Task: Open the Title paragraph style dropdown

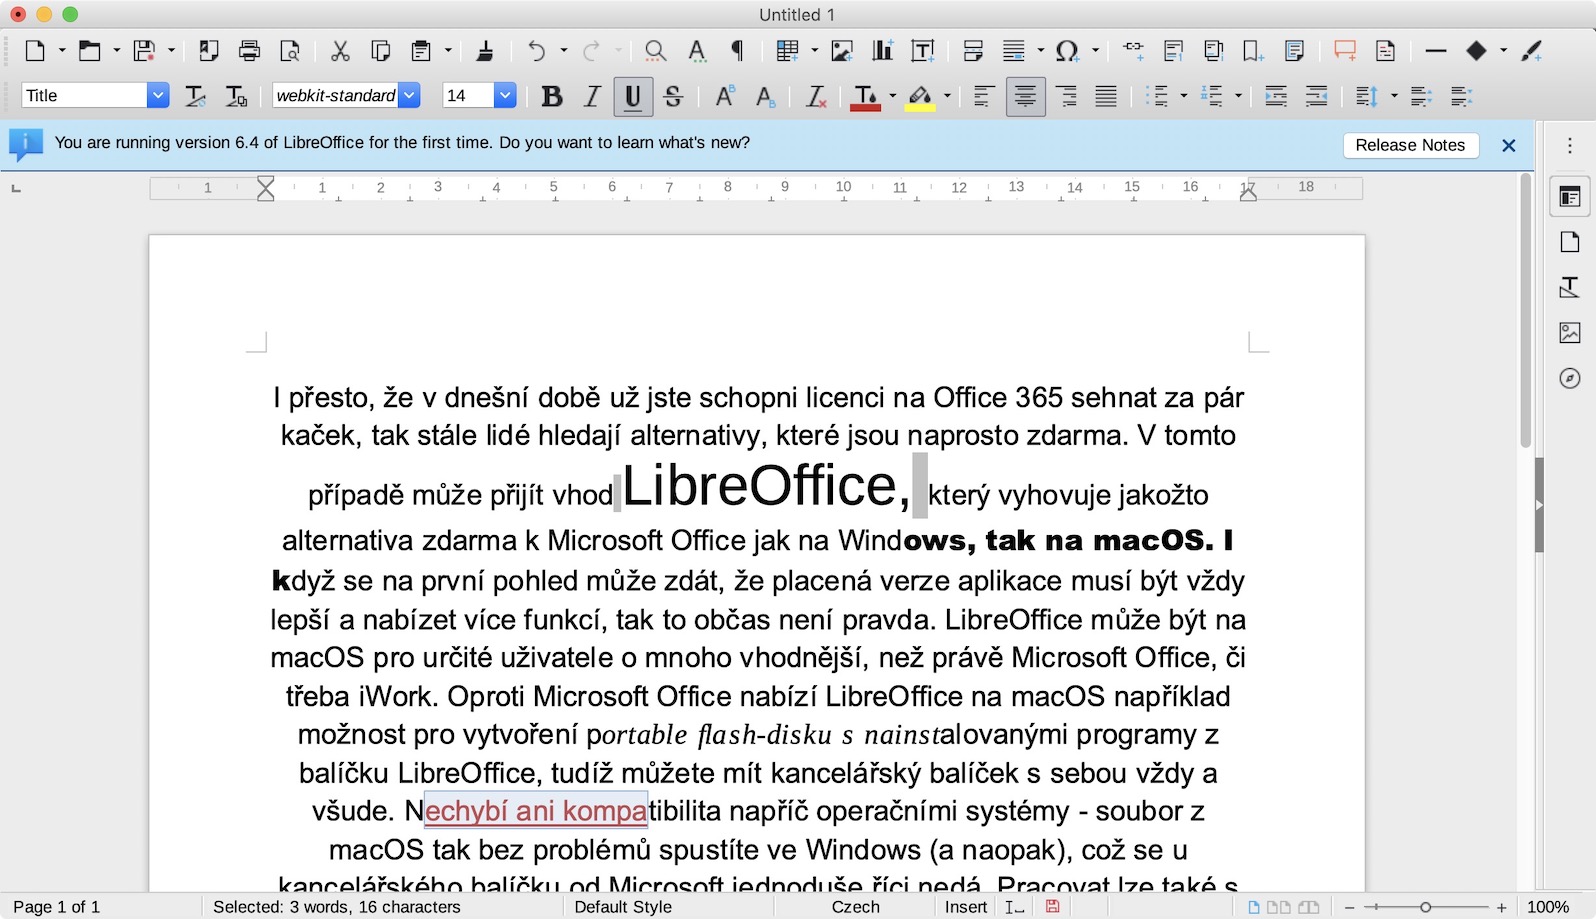Action: [158, 95]
